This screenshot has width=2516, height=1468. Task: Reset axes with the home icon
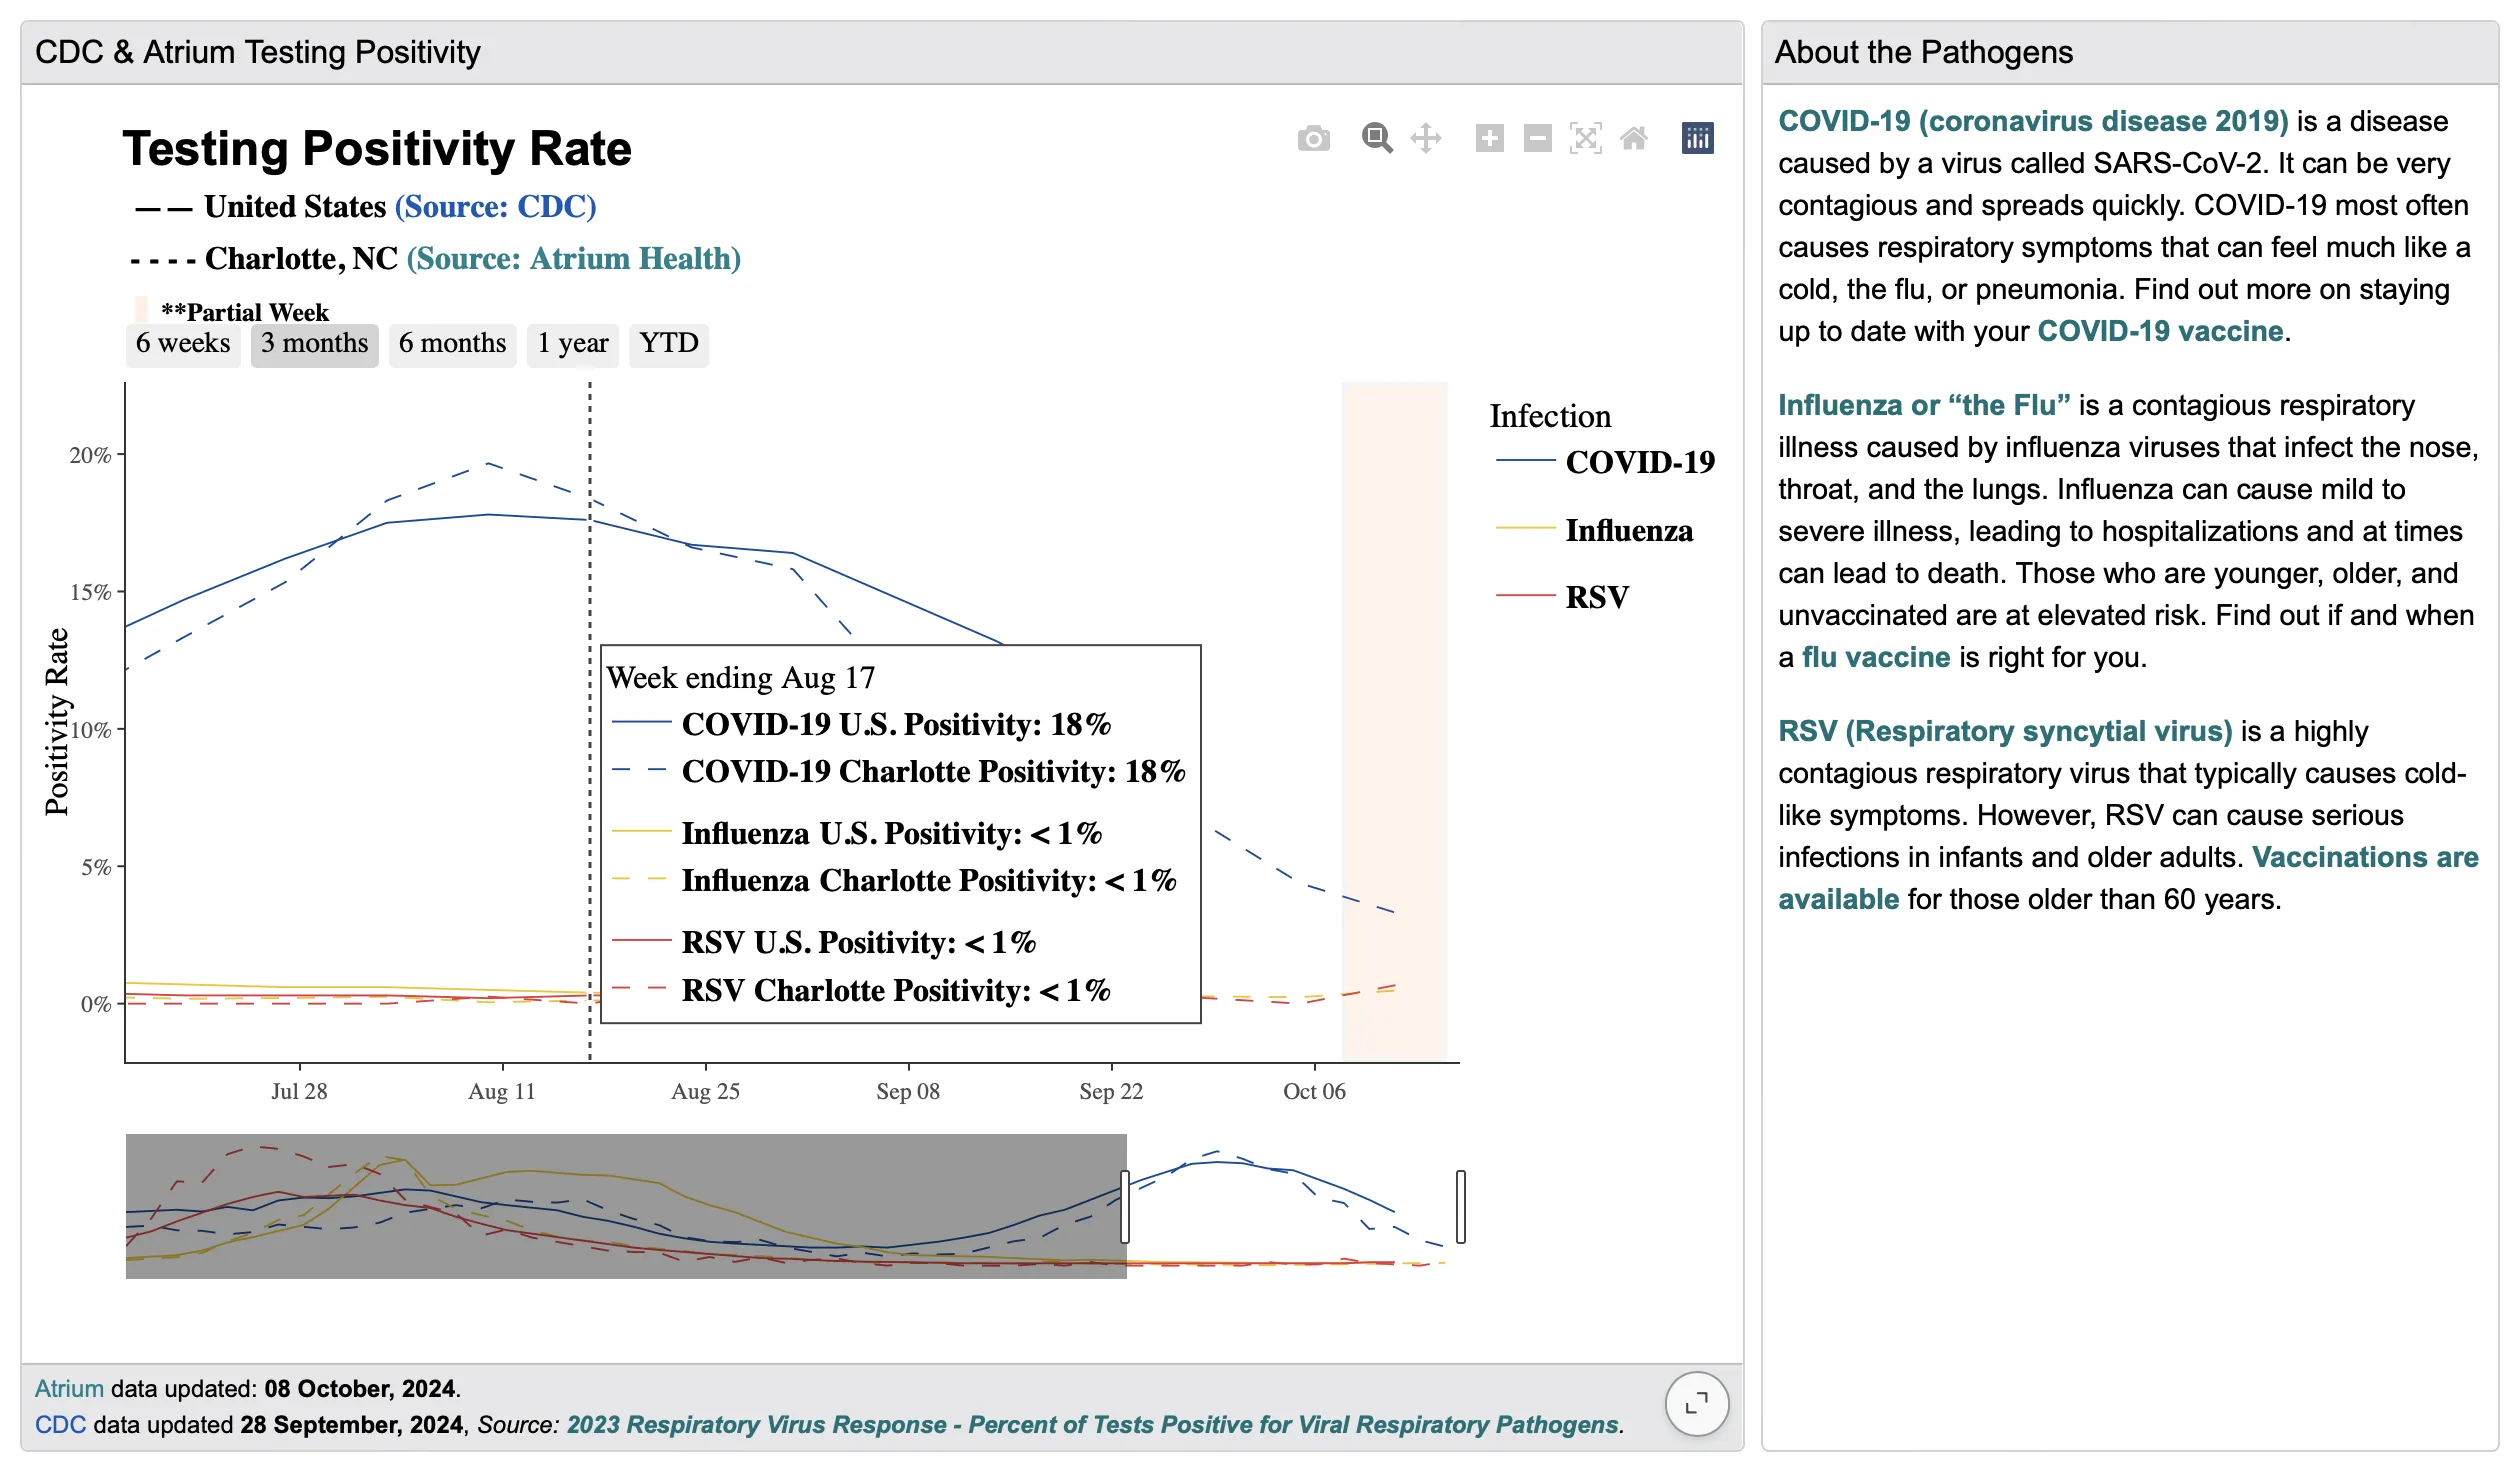tap(1634, 138)
